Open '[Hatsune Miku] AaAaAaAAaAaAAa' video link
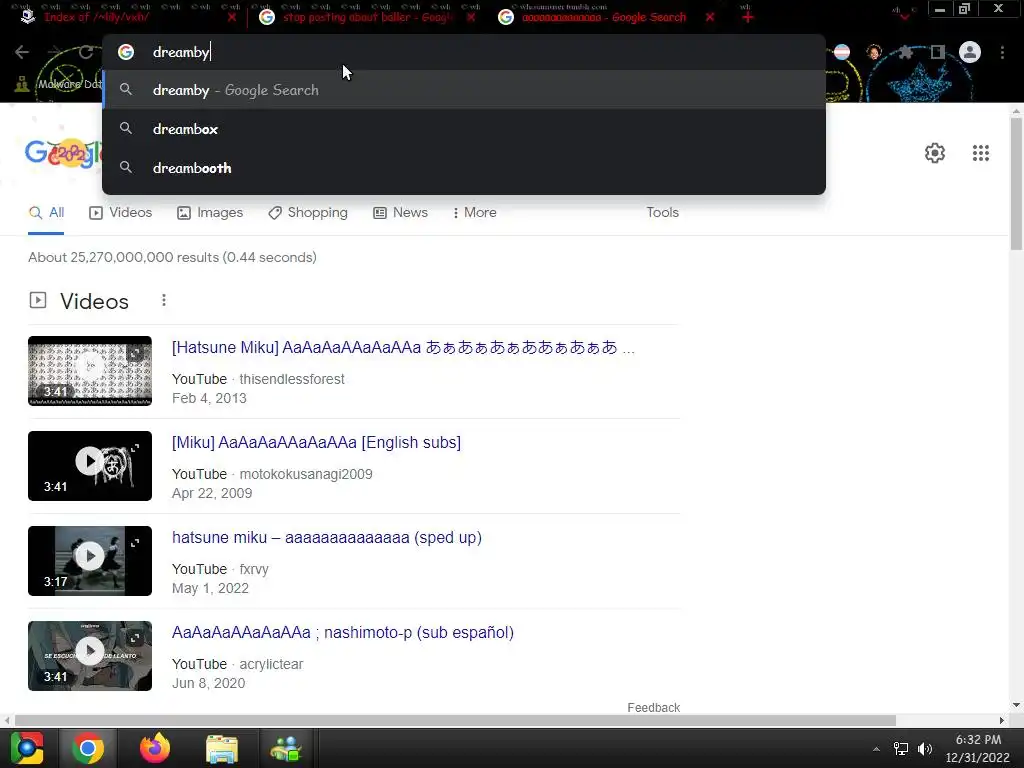The image size is (1024, 768). point(403,347)
